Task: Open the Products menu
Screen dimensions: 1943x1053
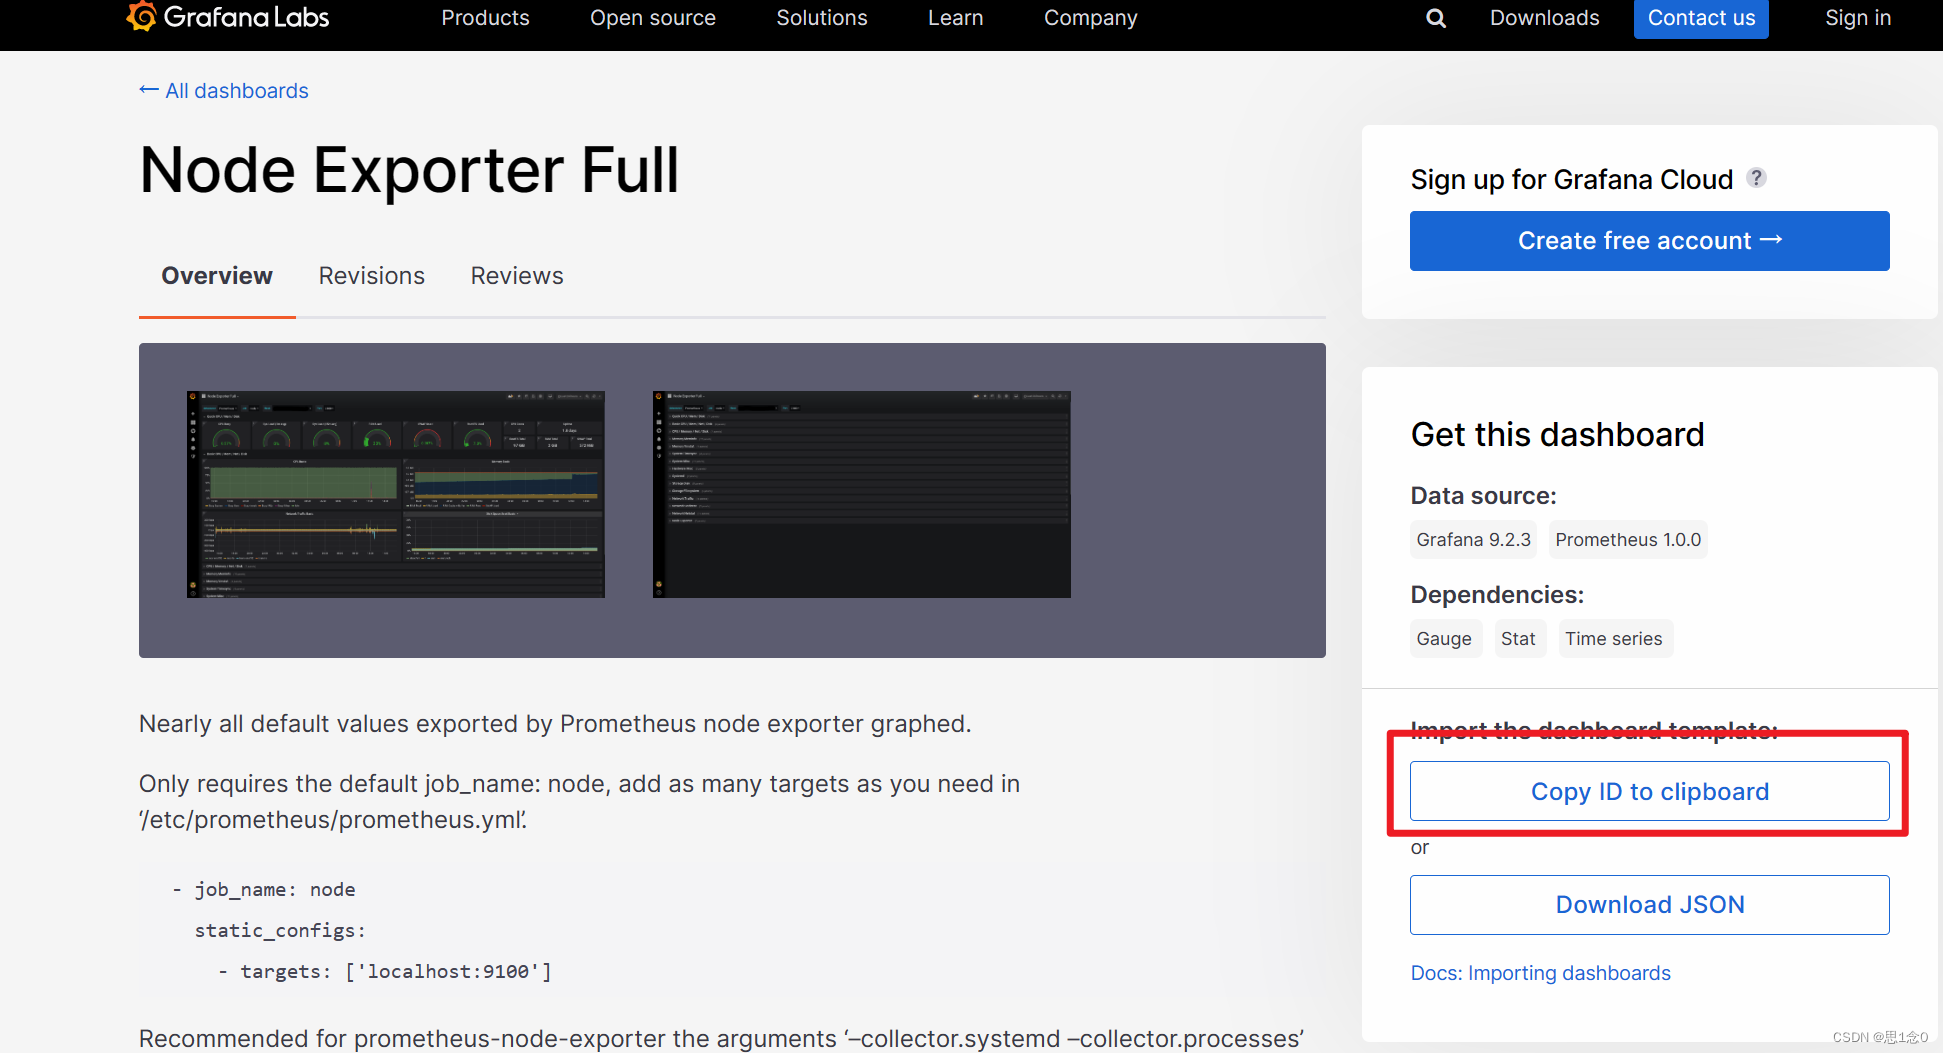Action: click(x=485, y=18)
